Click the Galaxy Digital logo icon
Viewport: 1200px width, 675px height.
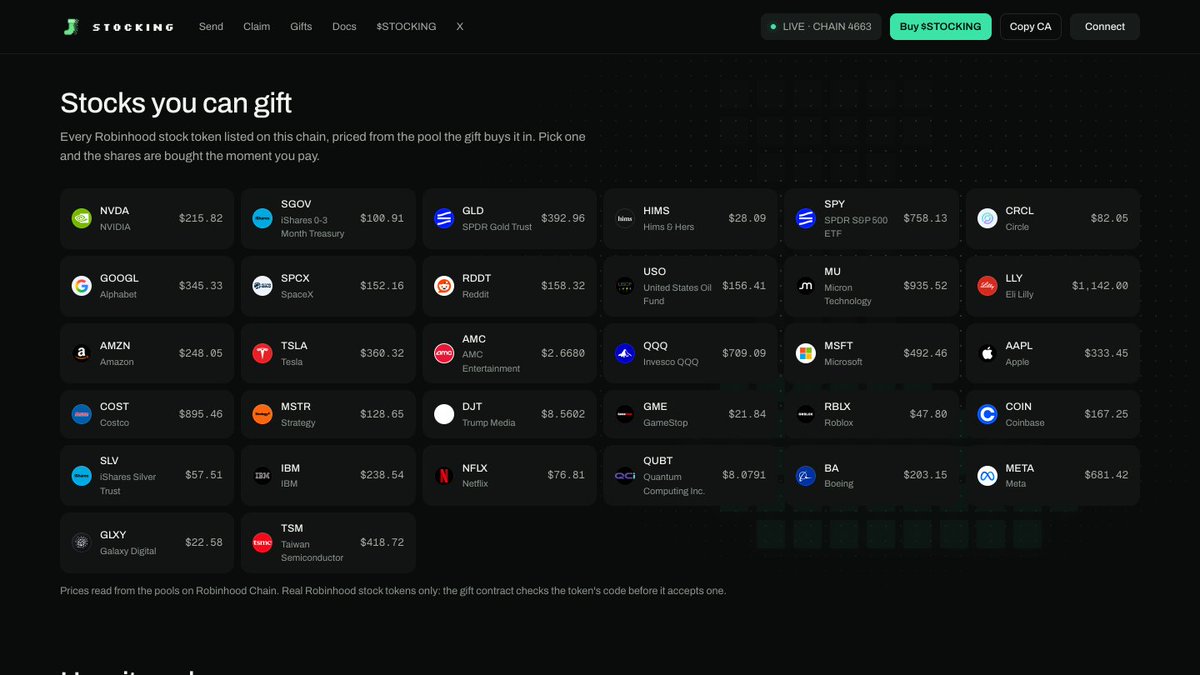(81, 543)
